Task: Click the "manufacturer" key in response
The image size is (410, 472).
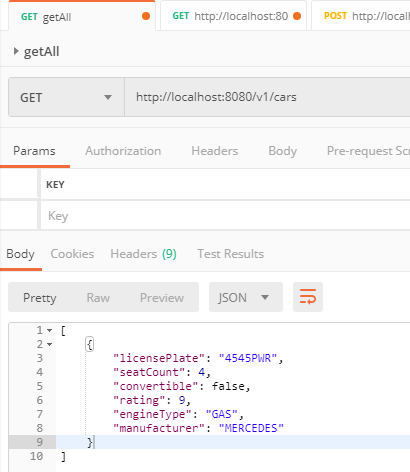Action: coord(159,428)
